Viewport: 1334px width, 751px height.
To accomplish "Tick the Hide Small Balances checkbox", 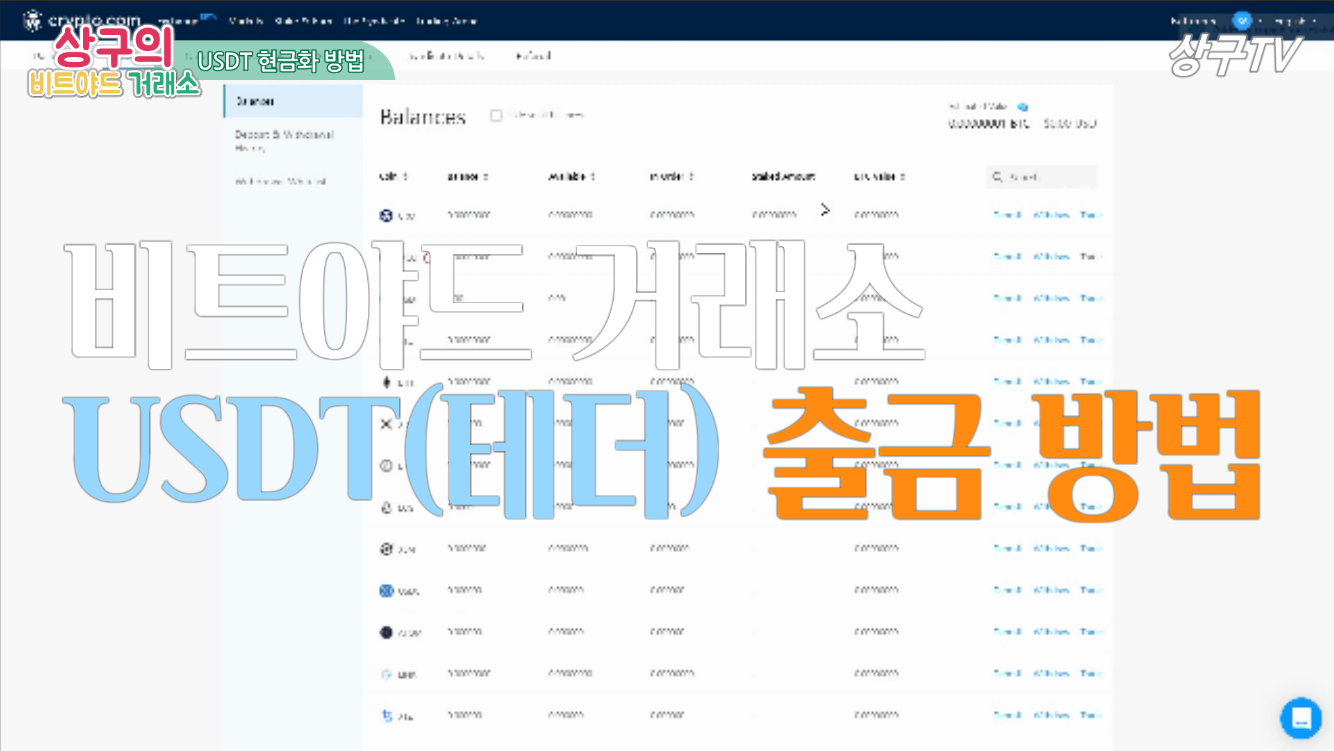I will tap(496, 116).
